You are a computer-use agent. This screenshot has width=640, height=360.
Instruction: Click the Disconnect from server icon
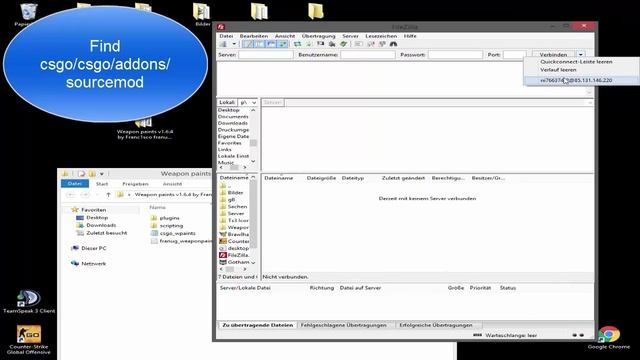332,44
